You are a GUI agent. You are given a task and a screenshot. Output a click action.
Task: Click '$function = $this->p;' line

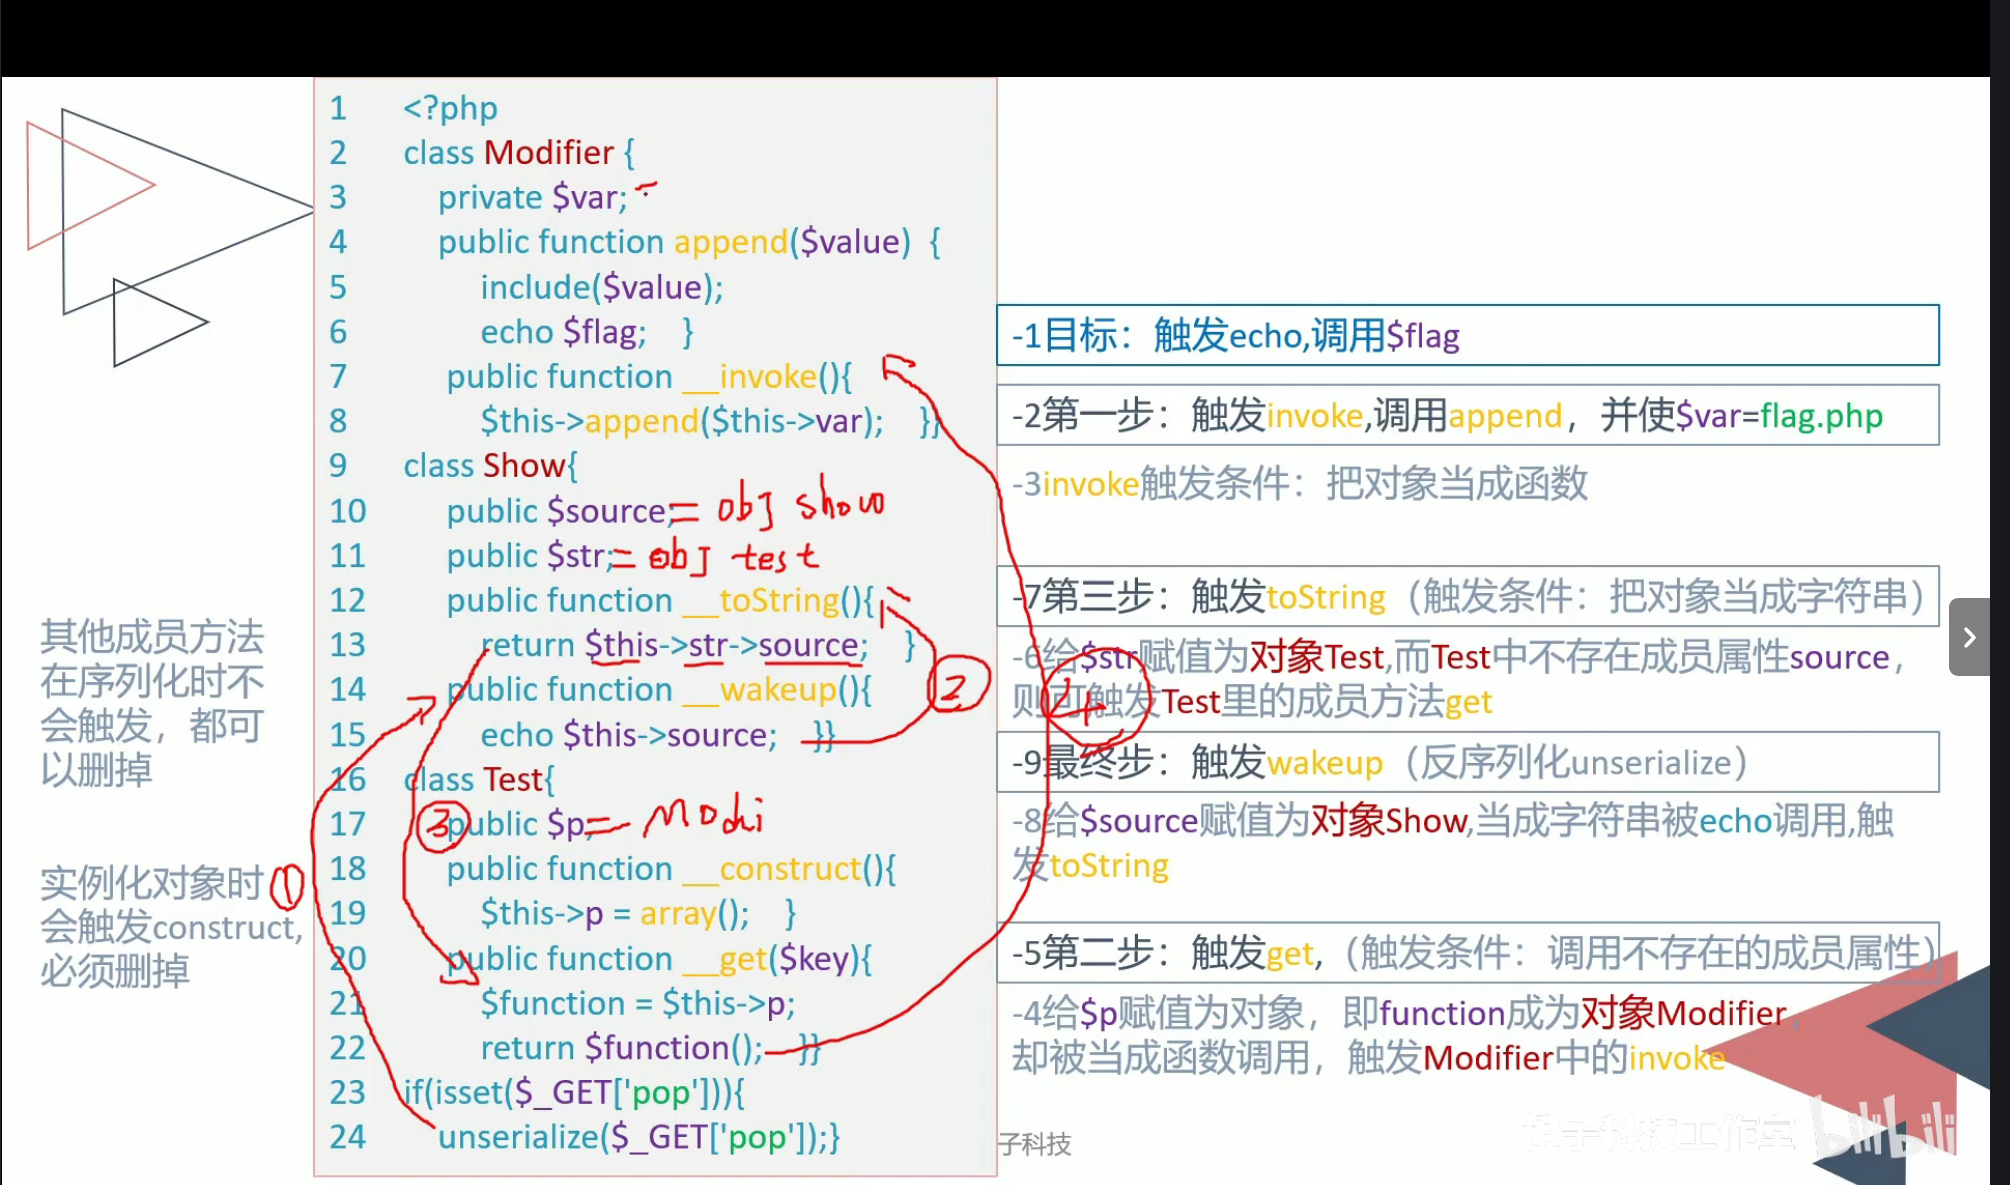pyautogui.click(x=637, y=1003)
